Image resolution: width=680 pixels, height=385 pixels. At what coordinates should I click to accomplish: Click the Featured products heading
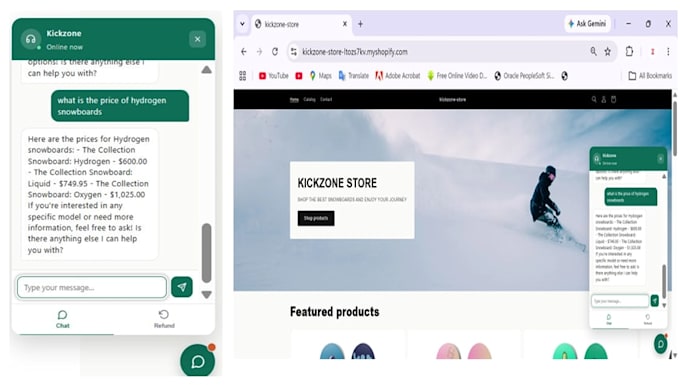(x=334, y=311)
